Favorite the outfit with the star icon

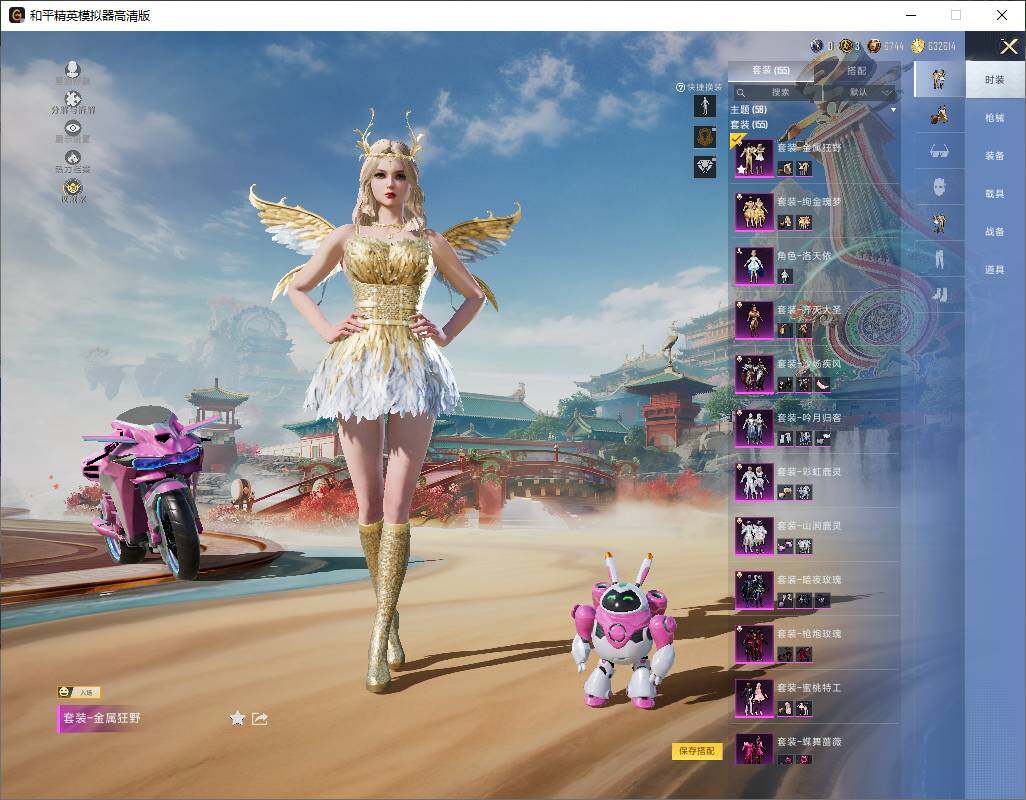(x=238, y=719)
